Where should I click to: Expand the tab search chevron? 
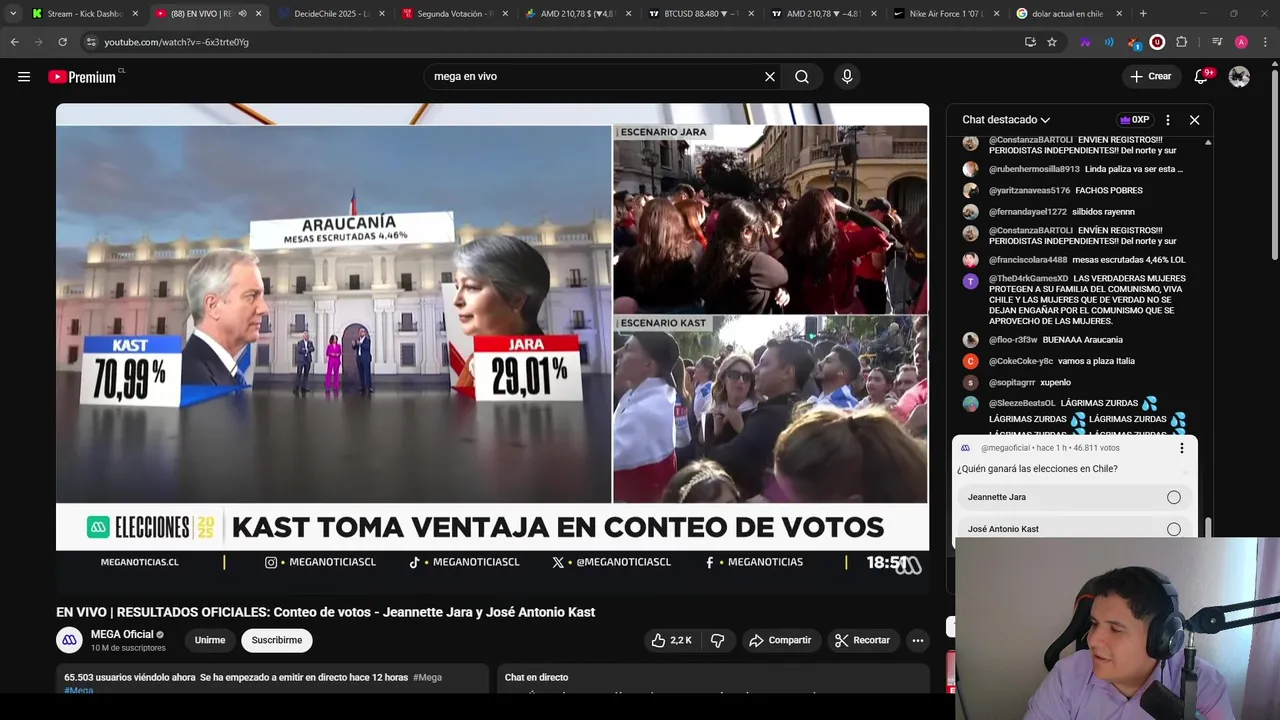pyautogui.click(x=12, y=14)
